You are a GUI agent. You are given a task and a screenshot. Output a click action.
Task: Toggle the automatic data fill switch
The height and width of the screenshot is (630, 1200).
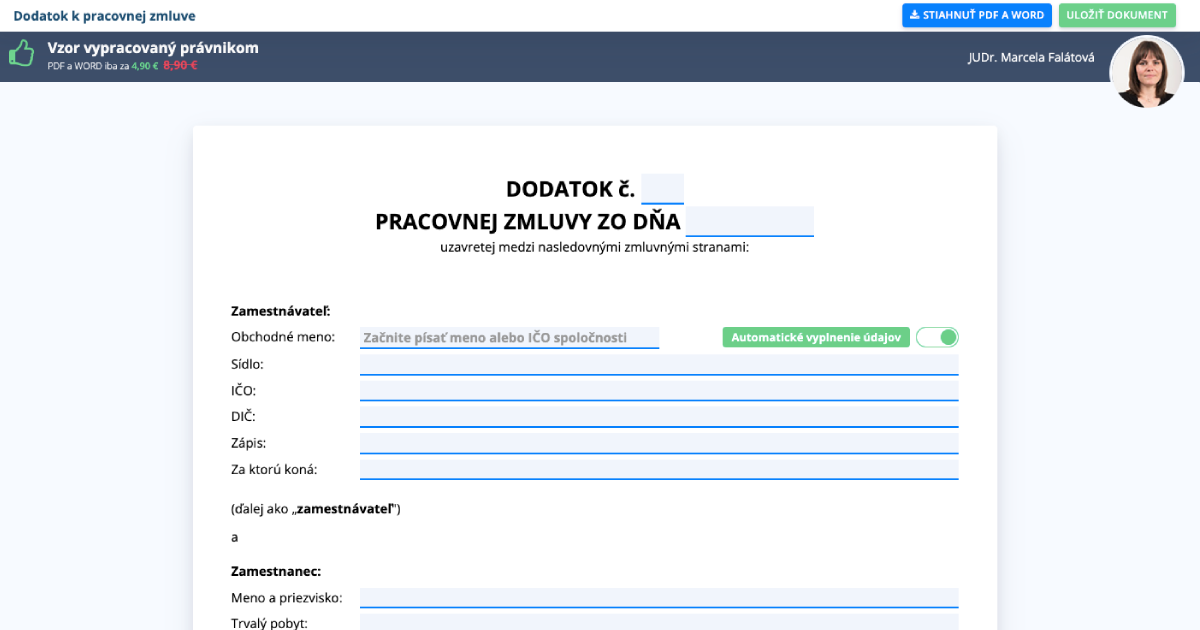coord(936,337)
